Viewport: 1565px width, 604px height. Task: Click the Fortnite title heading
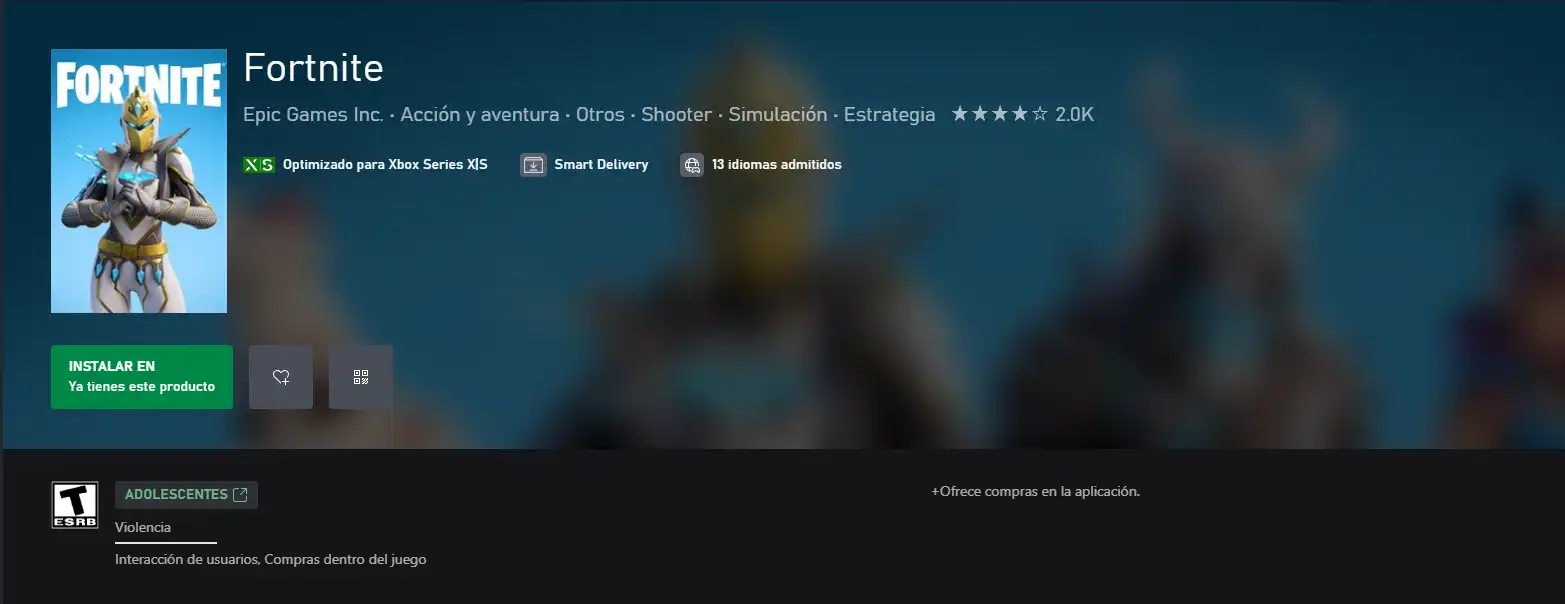click(x=313, y=68)
